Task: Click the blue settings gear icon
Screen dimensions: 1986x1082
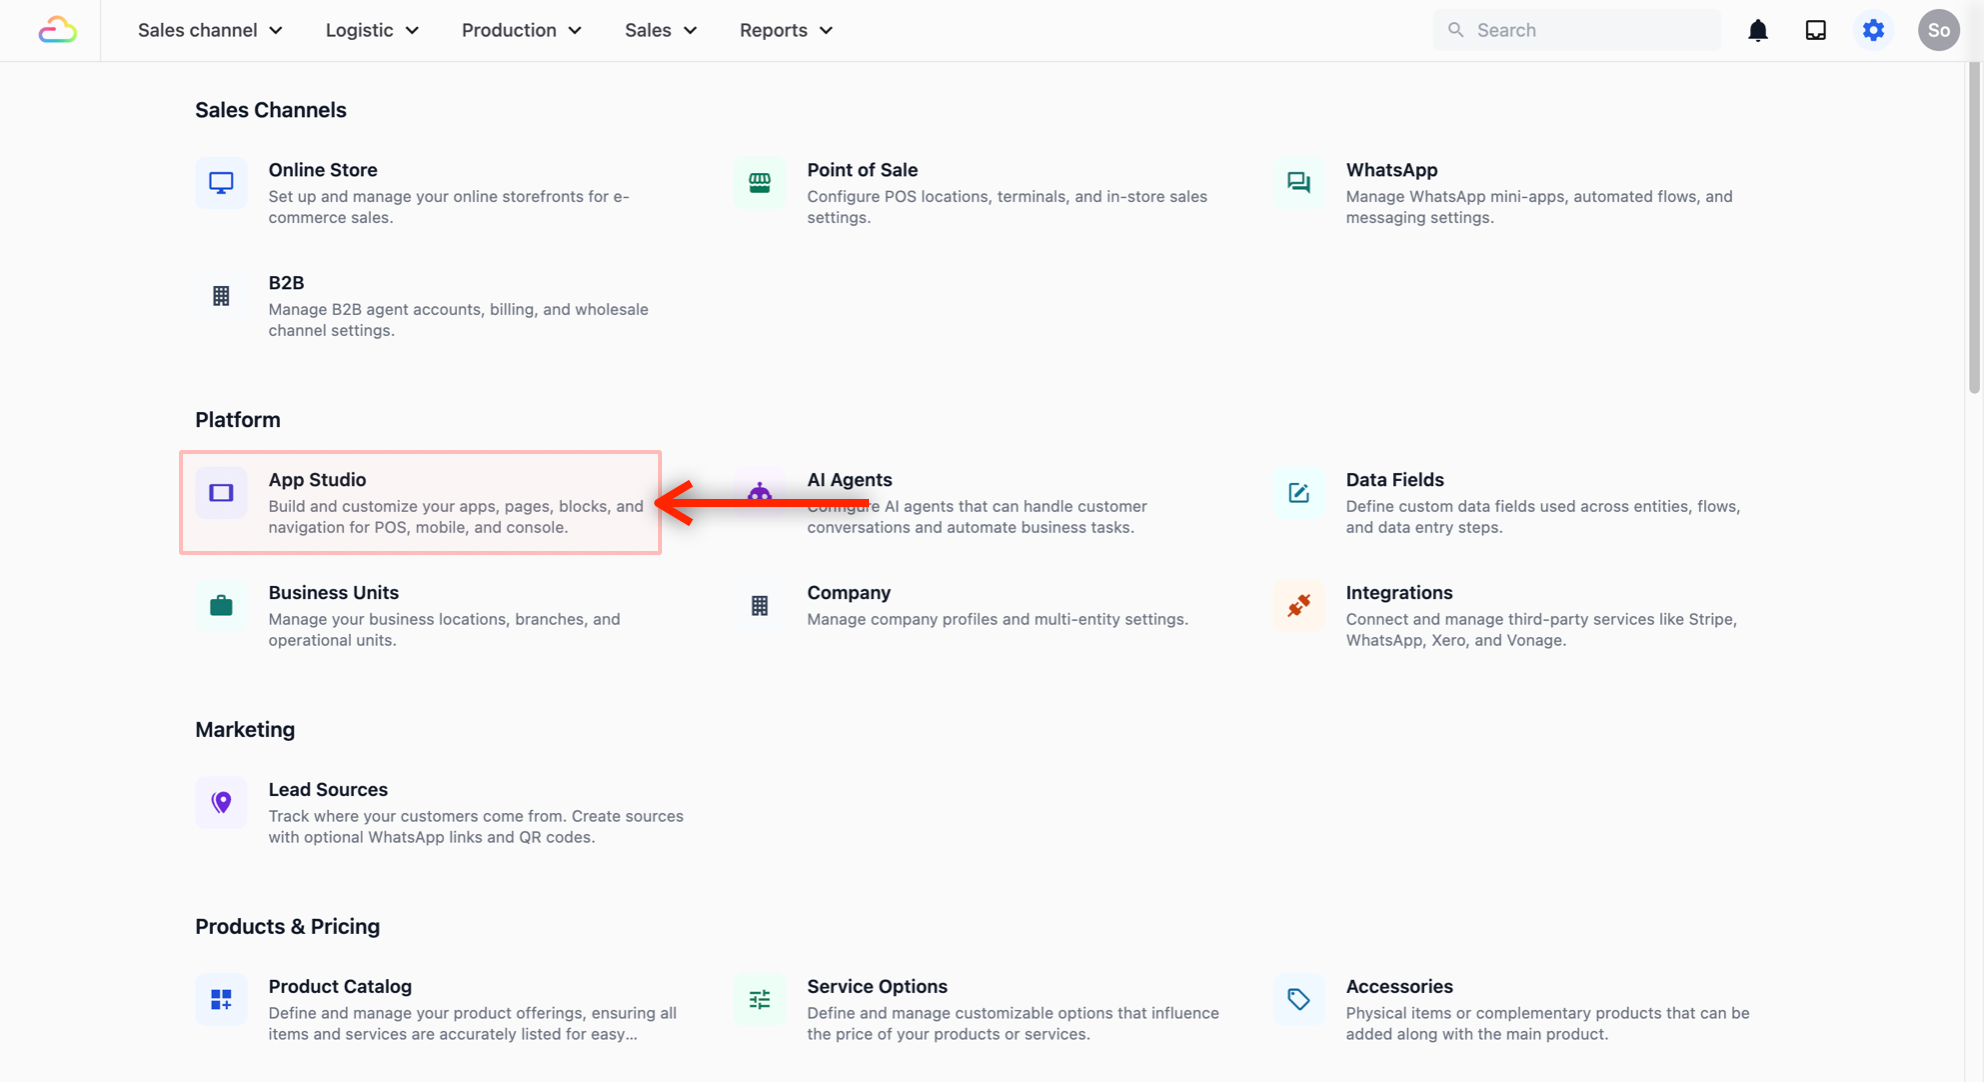Action: click(1873, 30)
